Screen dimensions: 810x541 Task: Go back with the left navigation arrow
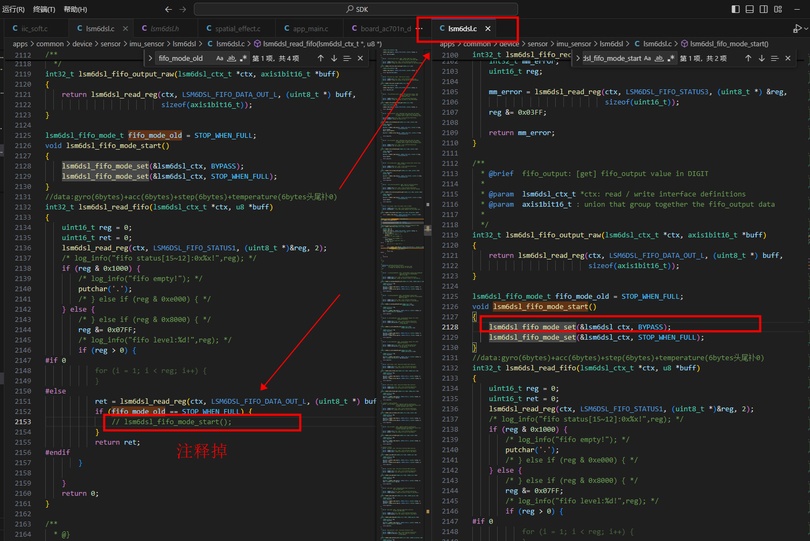168,9
